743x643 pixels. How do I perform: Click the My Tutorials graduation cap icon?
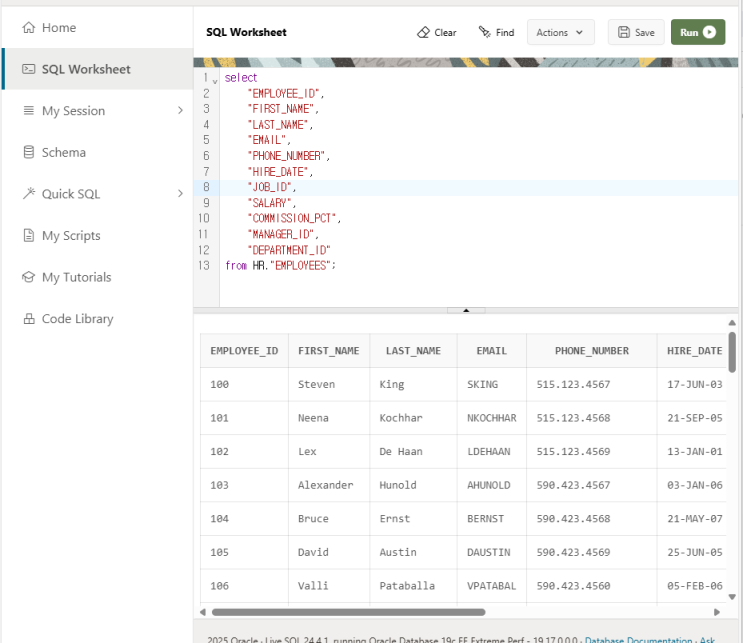(28, 277)
